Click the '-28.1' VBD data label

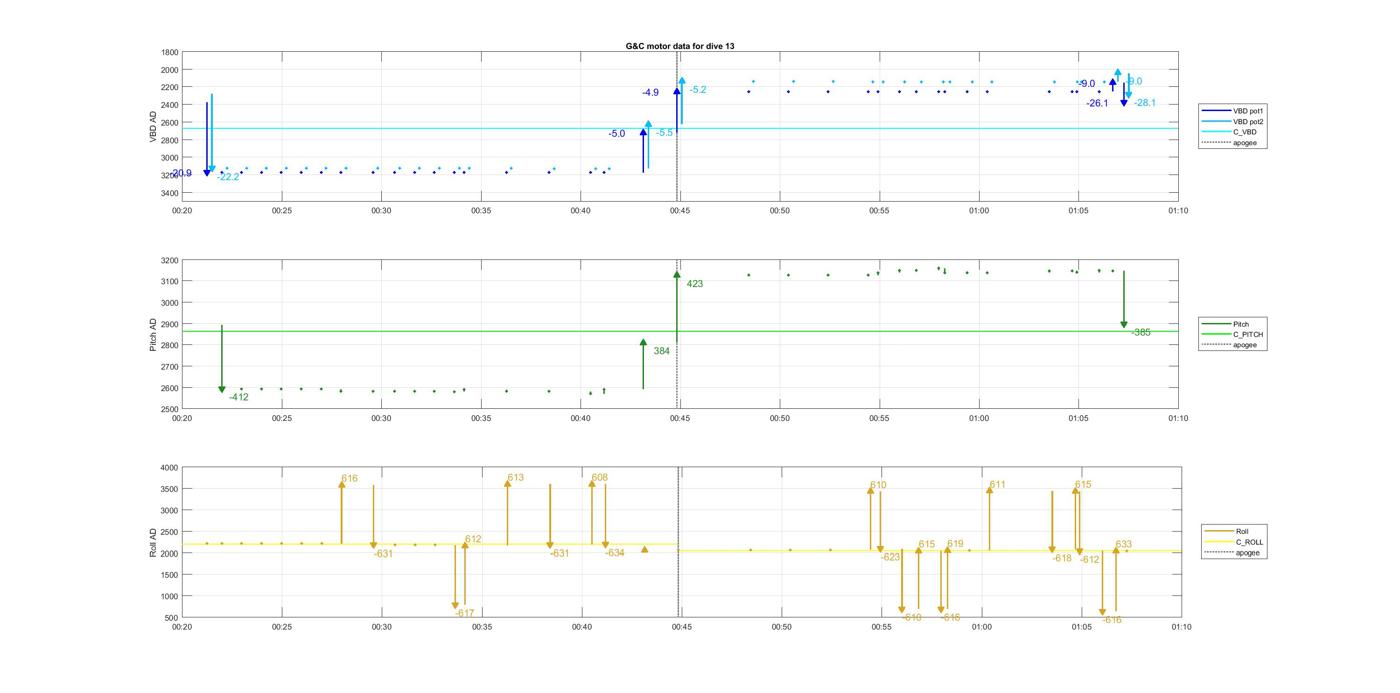point(1145,103)
